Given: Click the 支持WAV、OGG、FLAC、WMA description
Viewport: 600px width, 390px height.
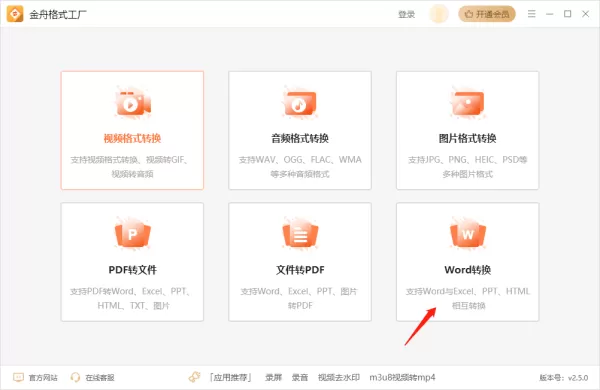Looking at the screenshot, I should tap(300, 166).
